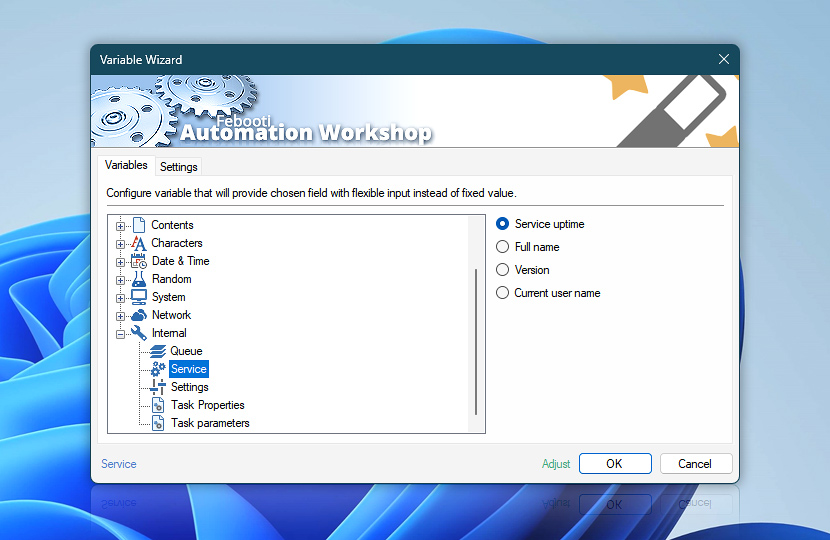This screenshot has height=540, width=830.
Task: Select the Network category label
Action: click(x=172, y=315)
